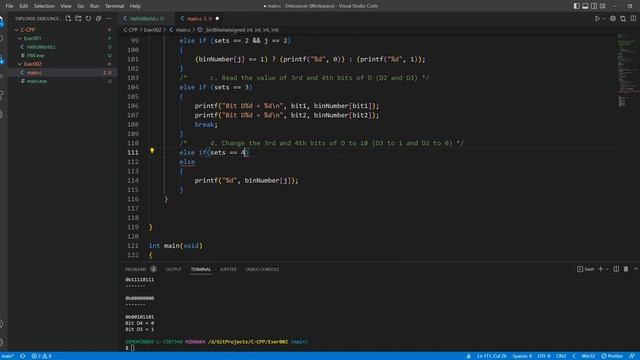Image resolution: width=640 pixels, height=360 pixels.
Task: Change Spaces: 4 indentation setting
Action: click(x=522, y=356)
